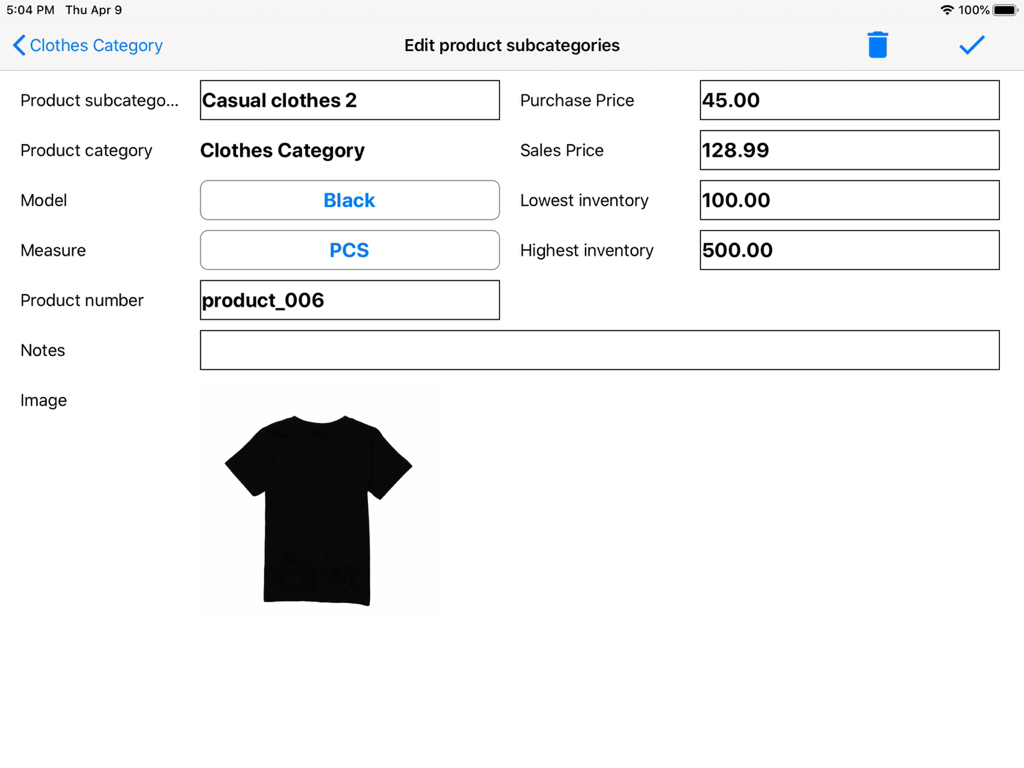The width and height of the screenshot is (1024, 768).
Task: Click the empty Notes field
Action: tap(600, 350)
